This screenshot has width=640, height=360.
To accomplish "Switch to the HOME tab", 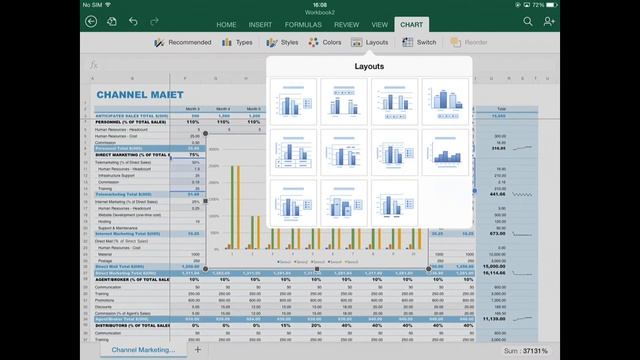I will pyautogui.click(x=226, y=25).
